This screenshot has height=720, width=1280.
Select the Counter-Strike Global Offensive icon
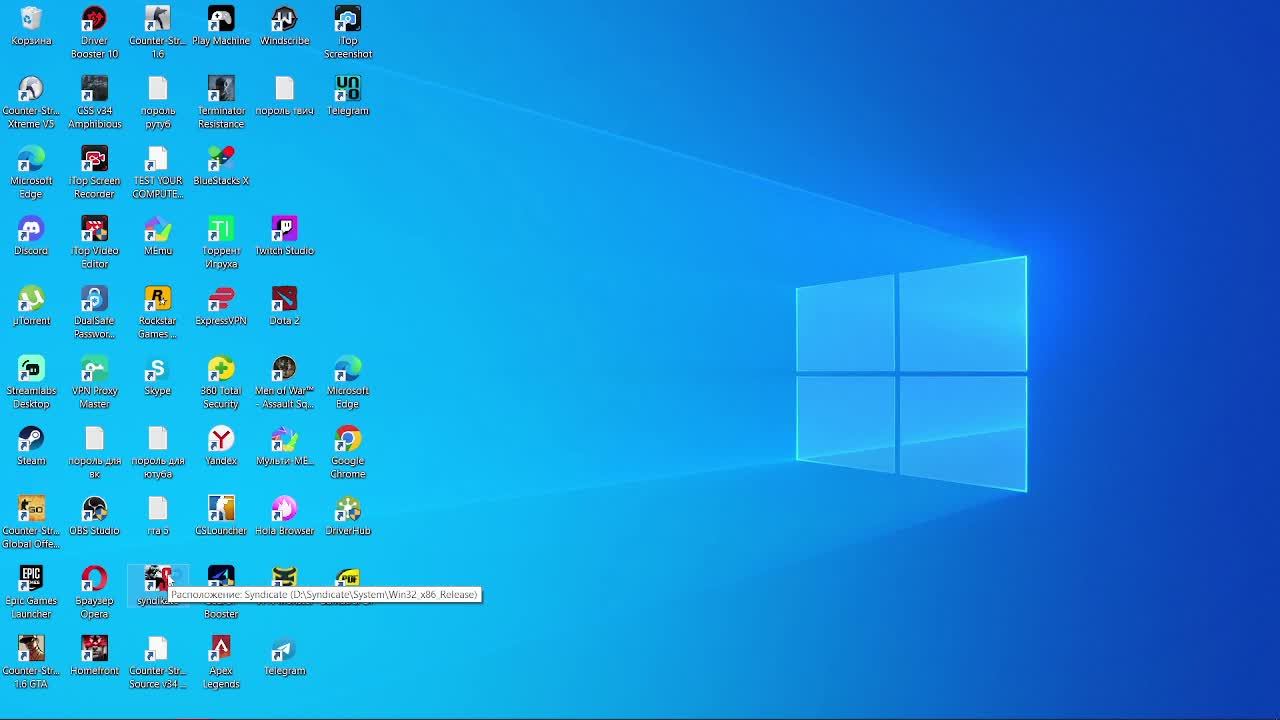point(31,522)
